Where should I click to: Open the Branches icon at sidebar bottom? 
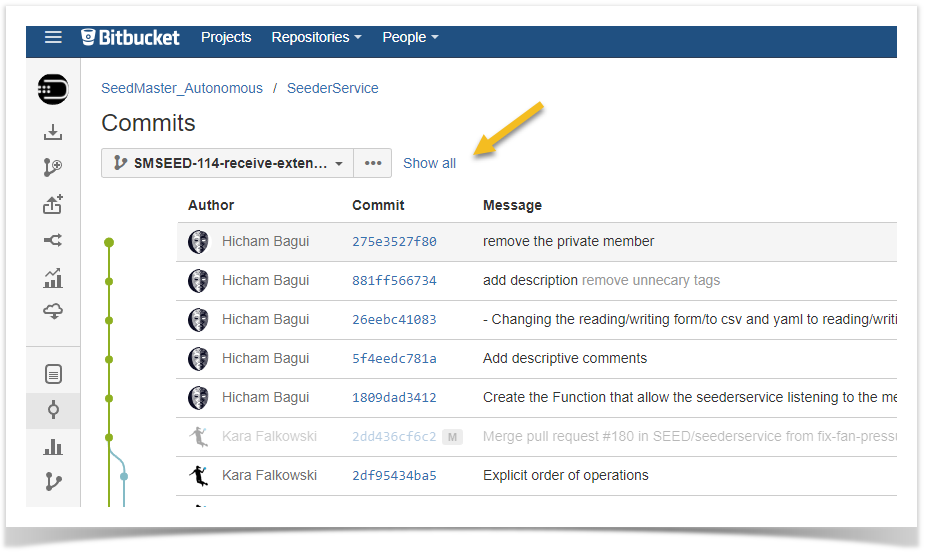tap(53, 482)
